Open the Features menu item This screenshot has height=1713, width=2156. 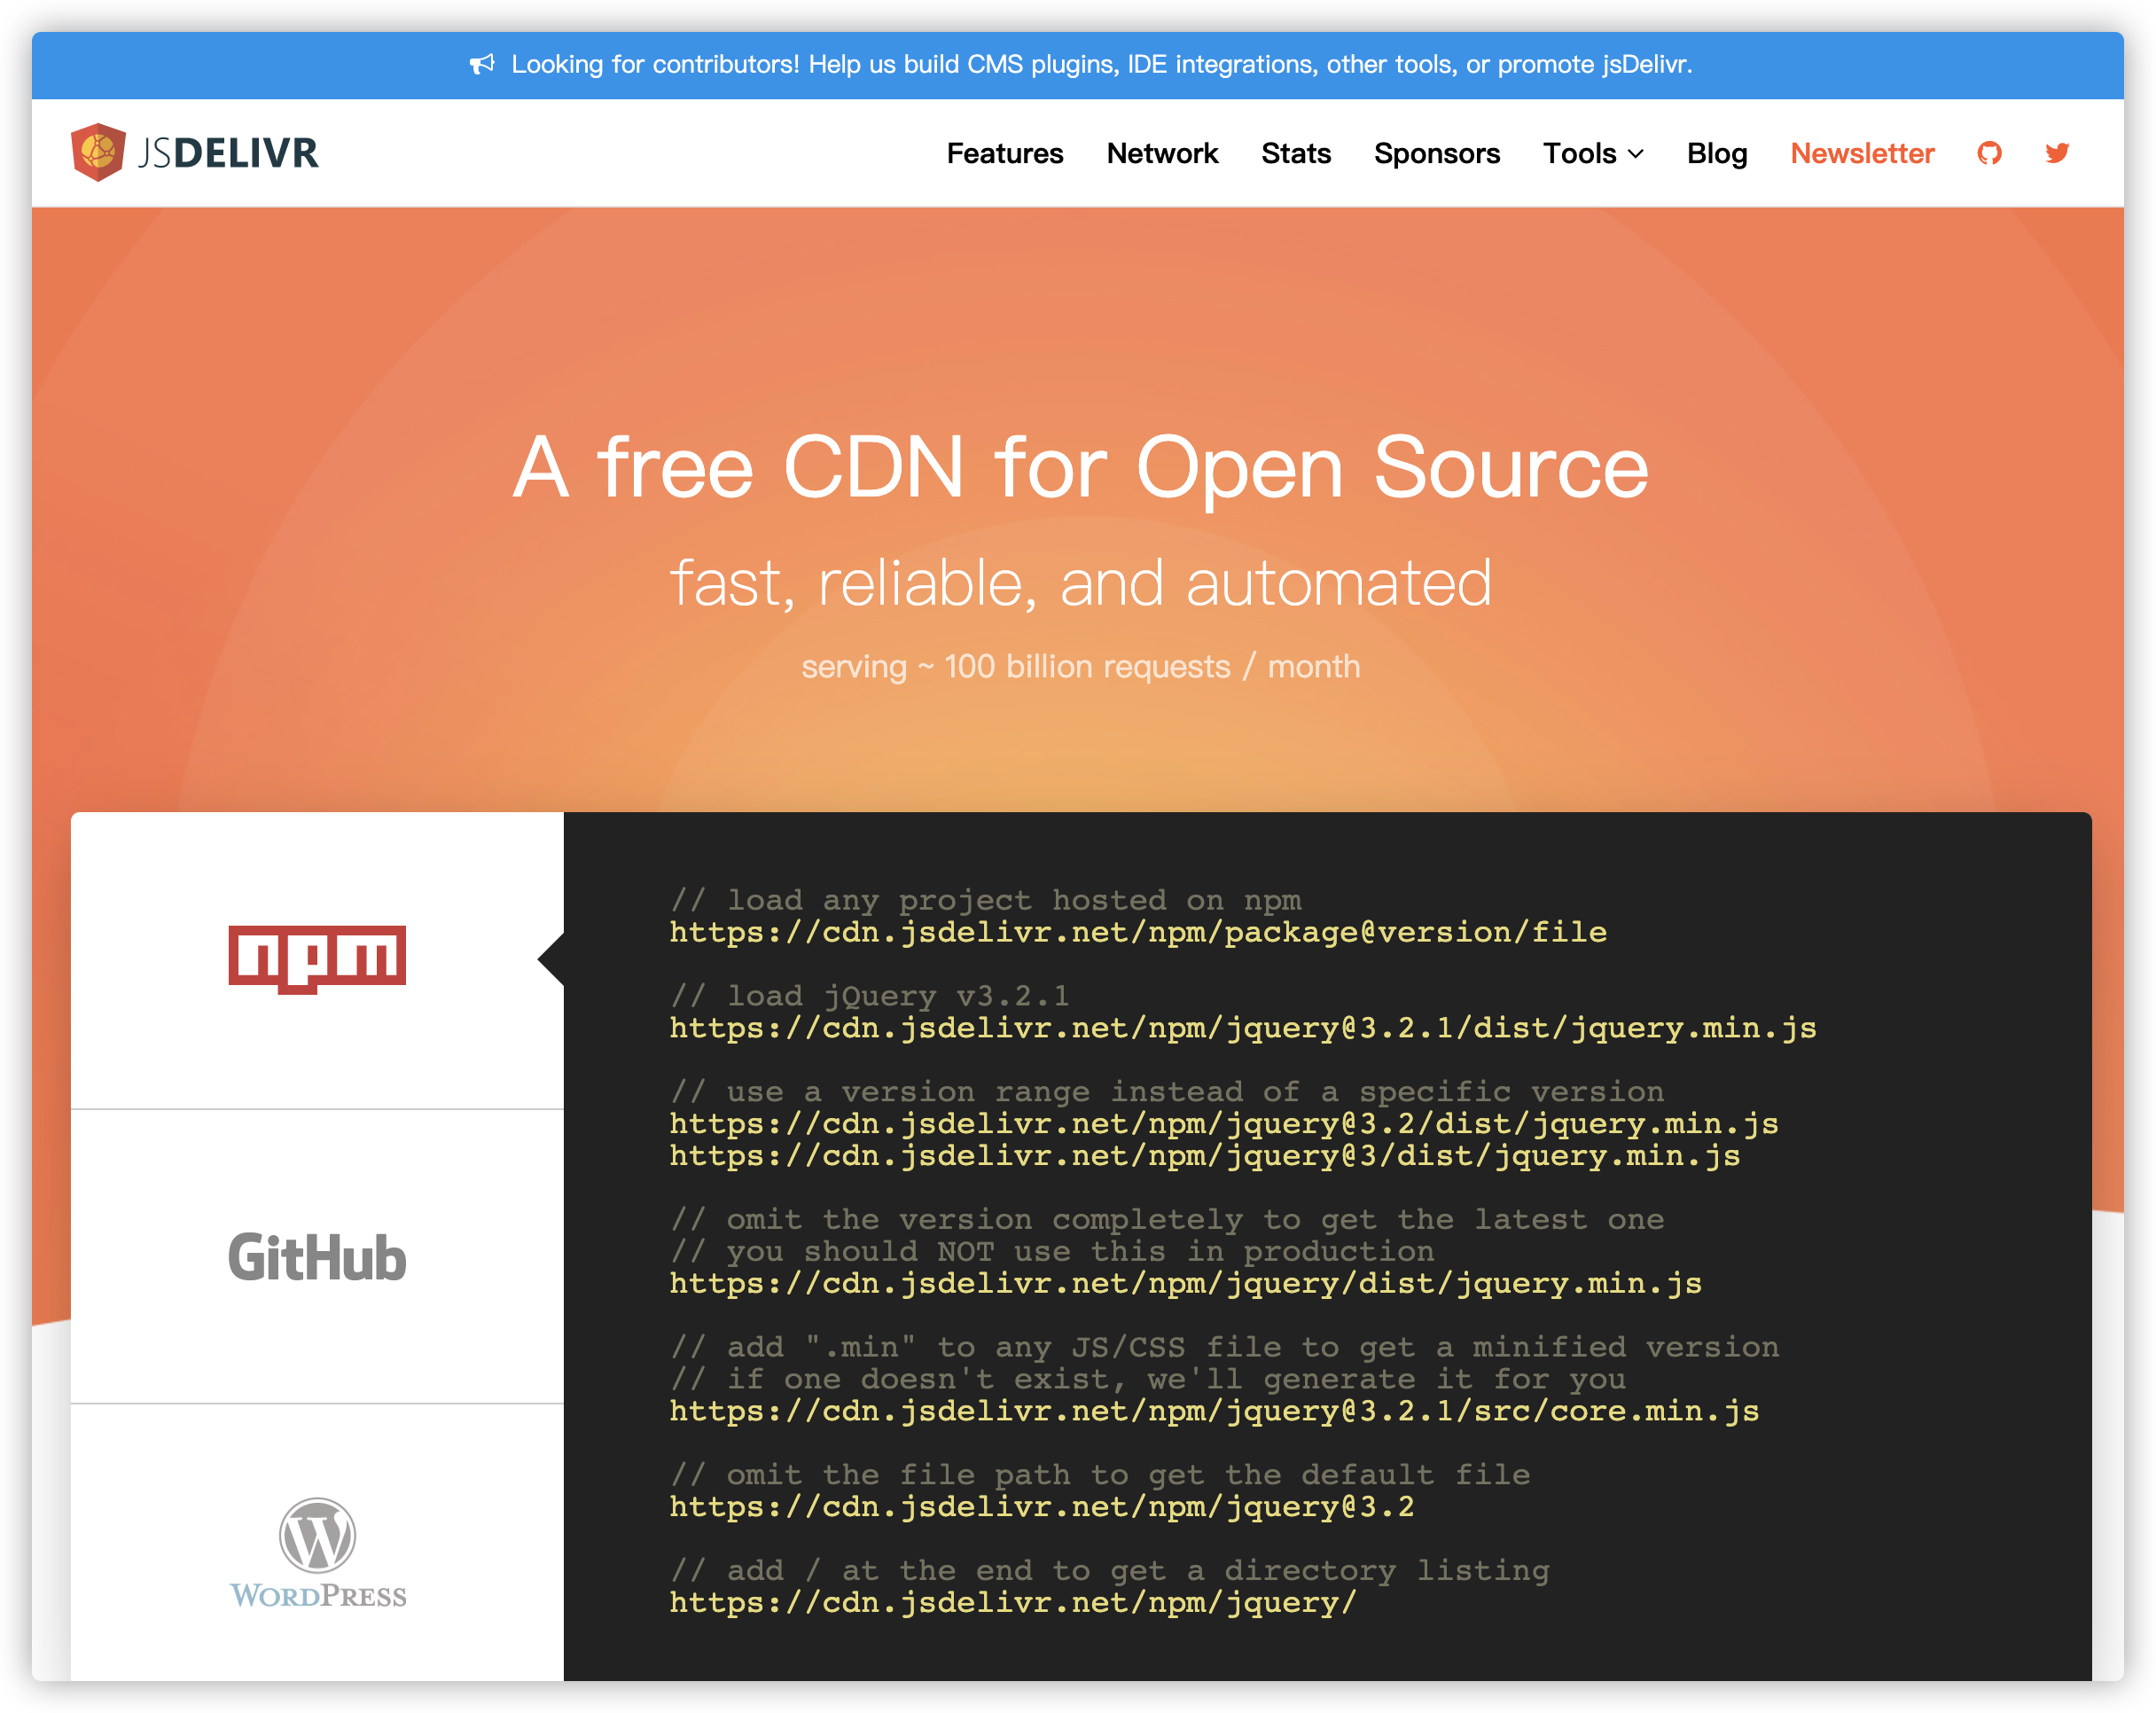(1004, 153)
